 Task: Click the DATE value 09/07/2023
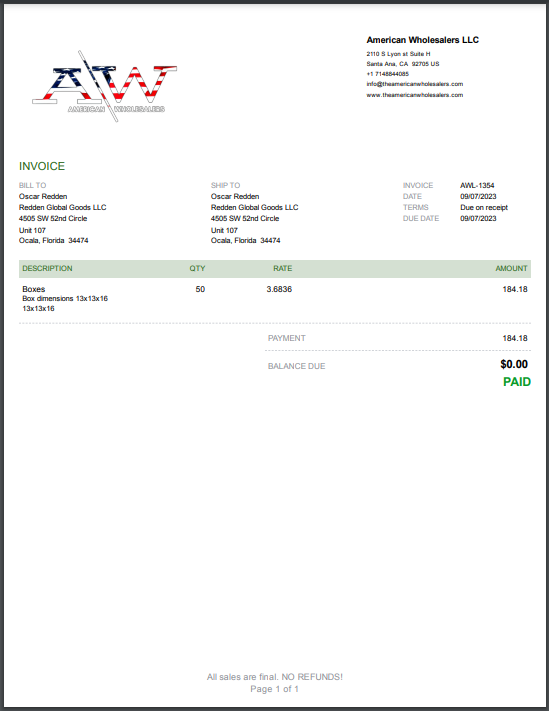coord(478,196)
